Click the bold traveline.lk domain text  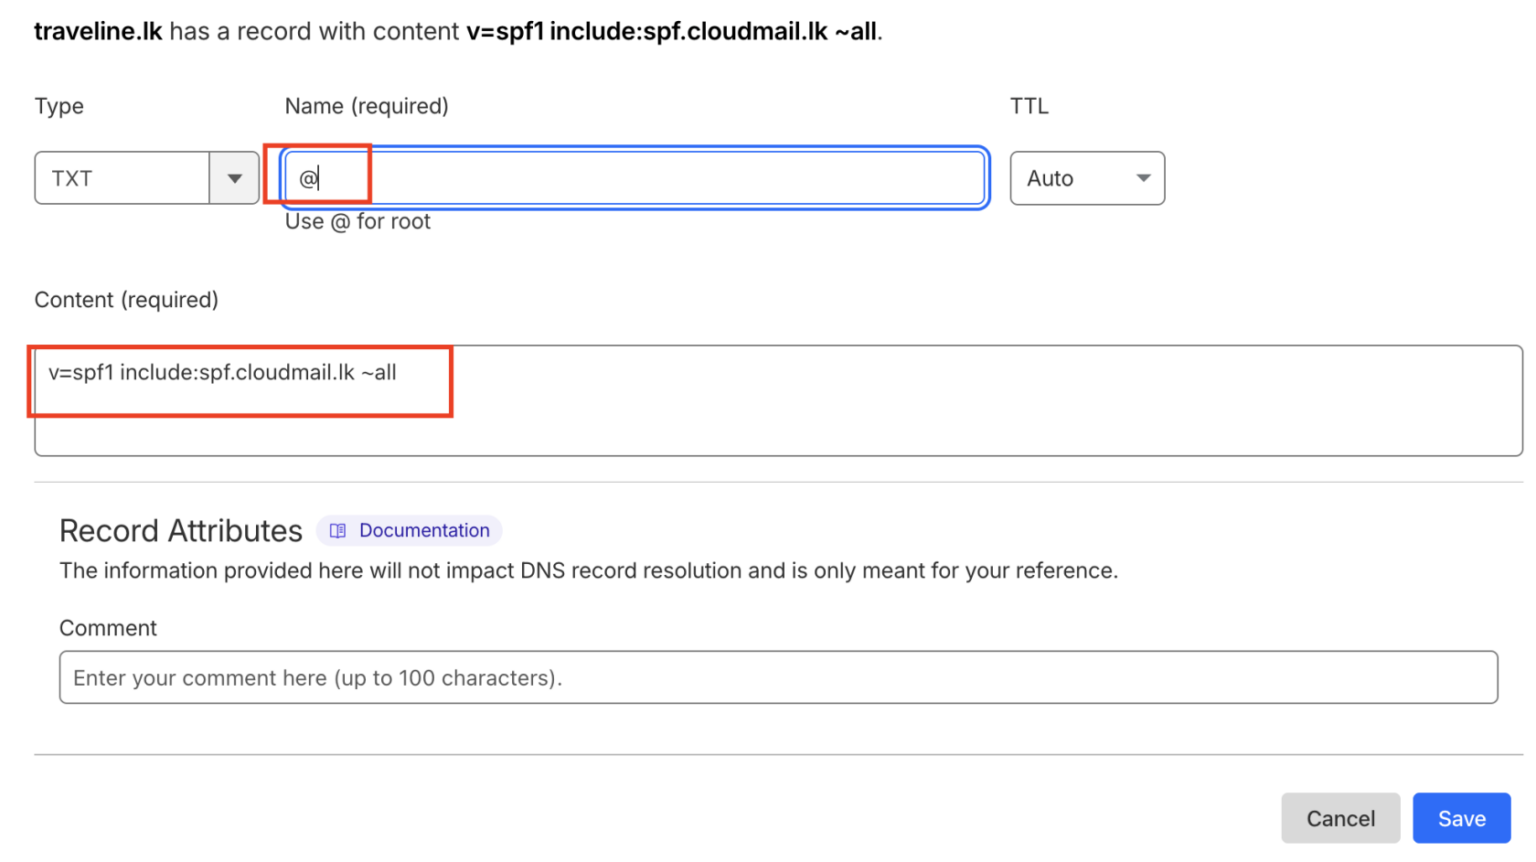[x=98, y=32]
